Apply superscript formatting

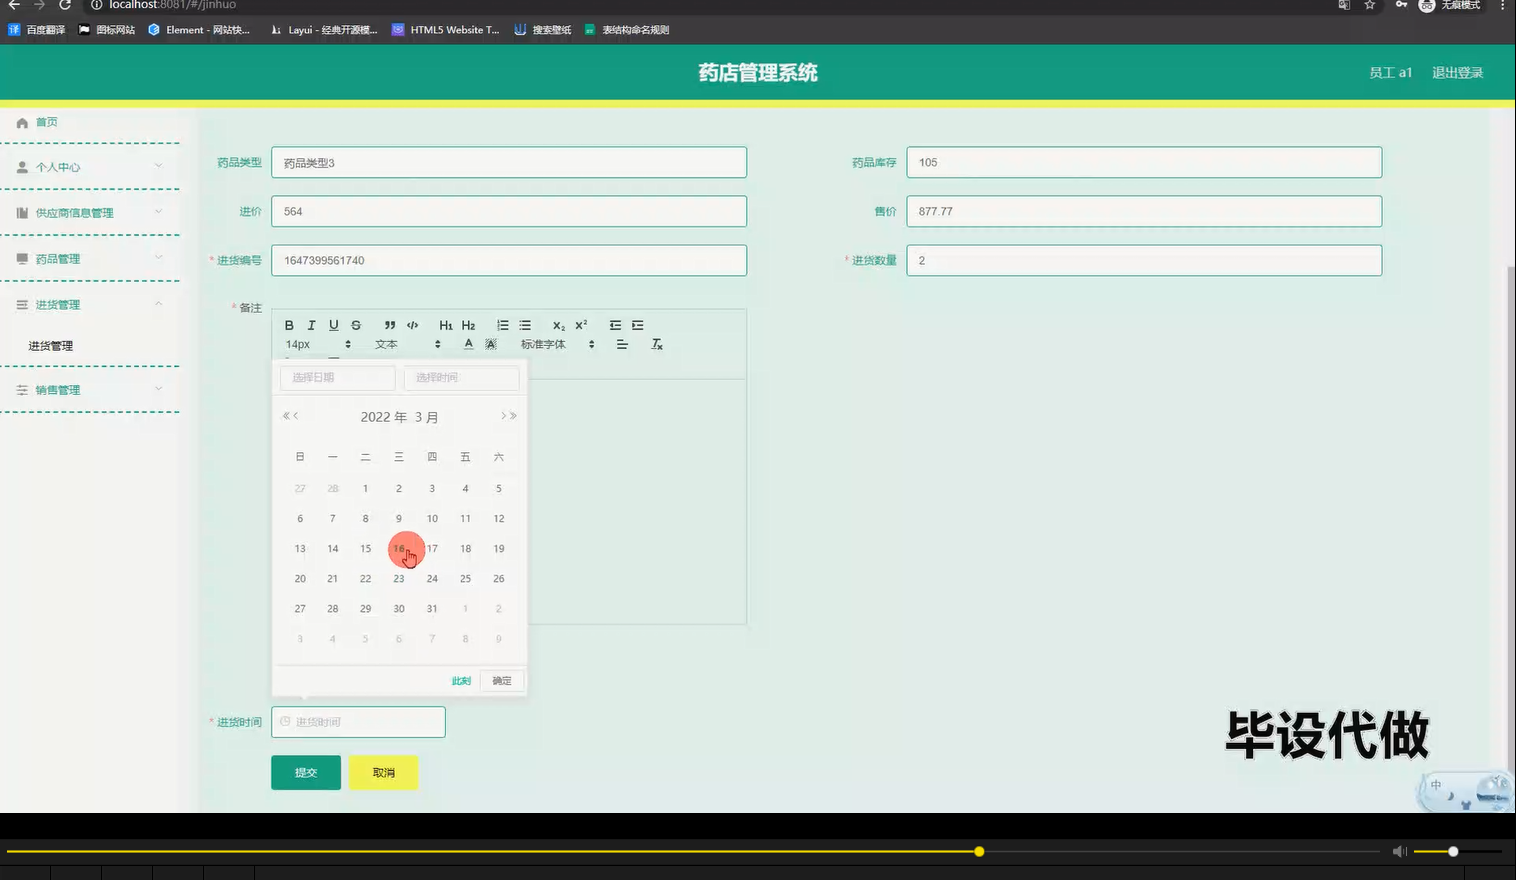coord(581,325)
